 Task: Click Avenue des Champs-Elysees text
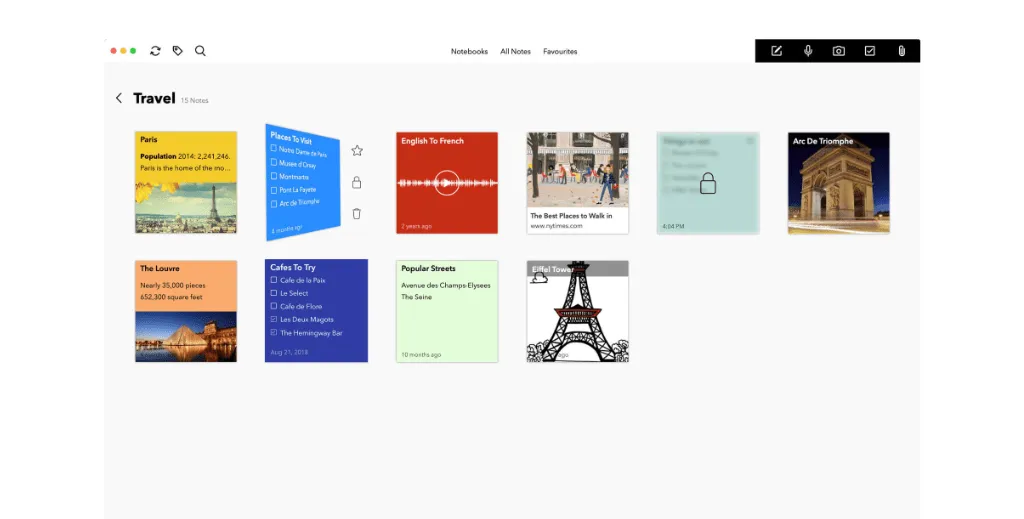(445, 285)
